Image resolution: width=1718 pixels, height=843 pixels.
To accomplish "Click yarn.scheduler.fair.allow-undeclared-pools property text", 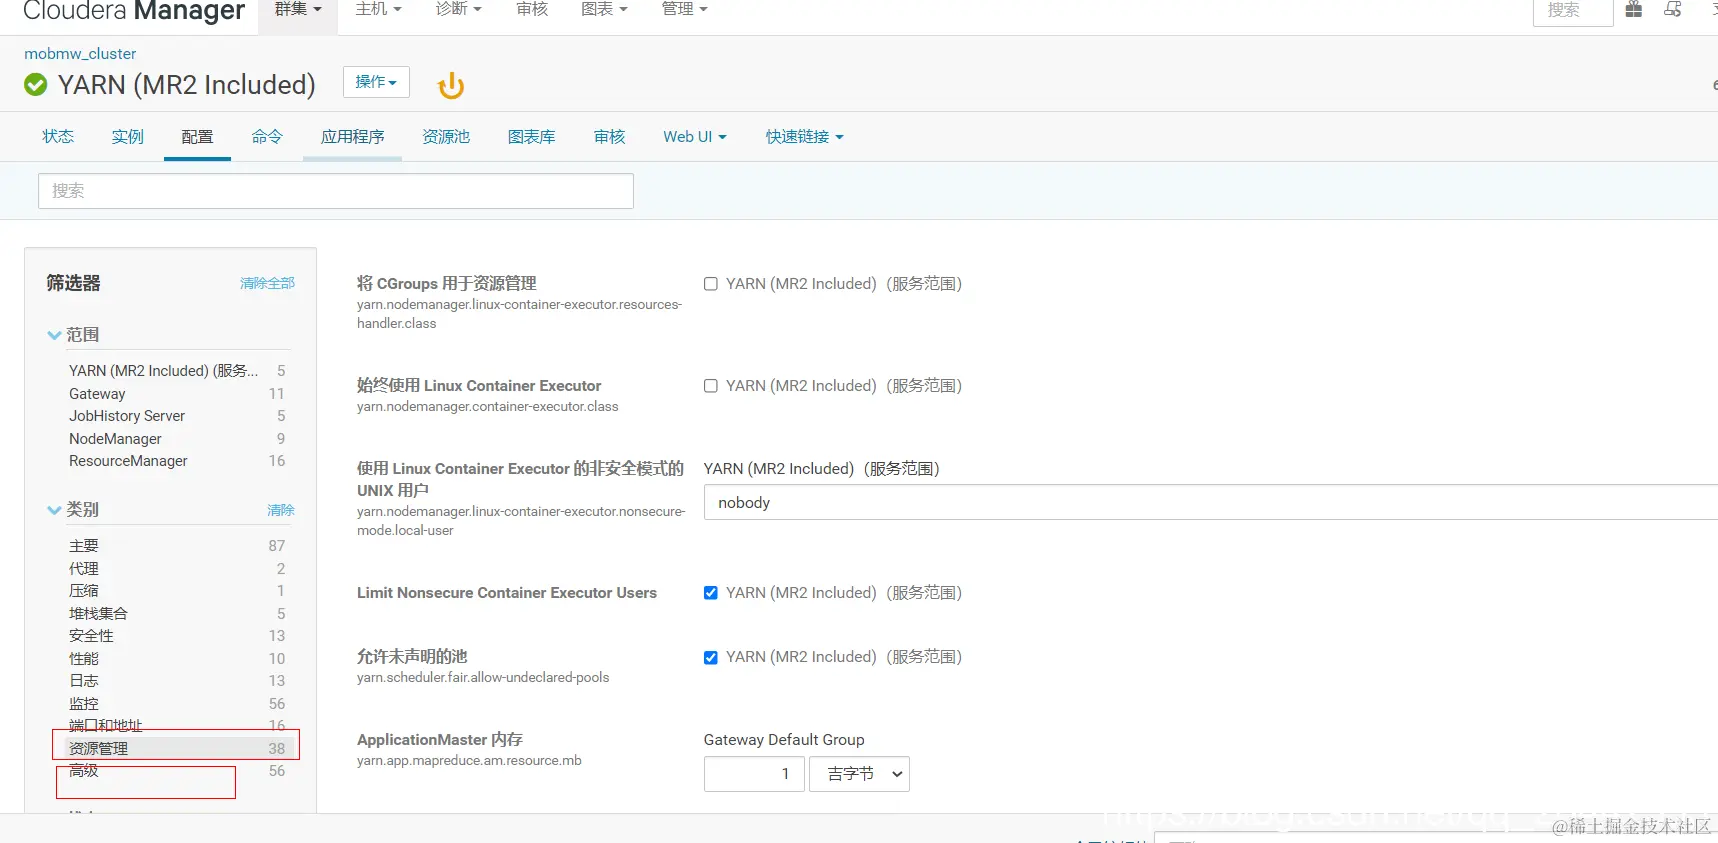I will coord(483,678).
